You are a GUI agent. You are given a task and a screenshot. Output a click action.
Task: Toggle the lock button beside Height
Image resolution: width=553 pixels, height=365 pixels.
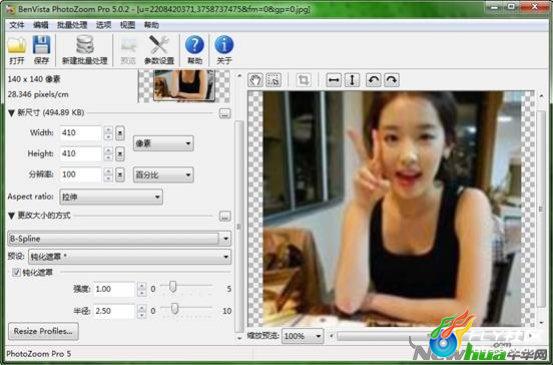click(x=120, y=154)
